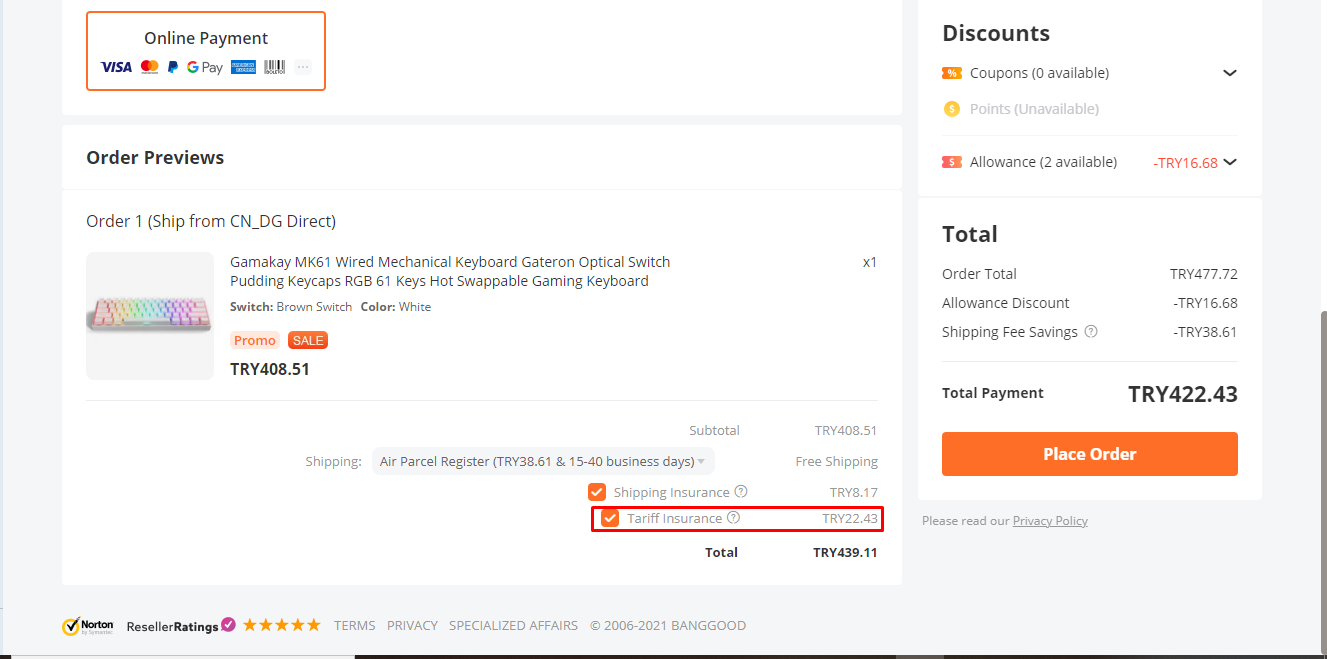Open the SPECIALIZED AFFAIRS footer link
This screenshot has height=659, width=1327.
[513, 625]
